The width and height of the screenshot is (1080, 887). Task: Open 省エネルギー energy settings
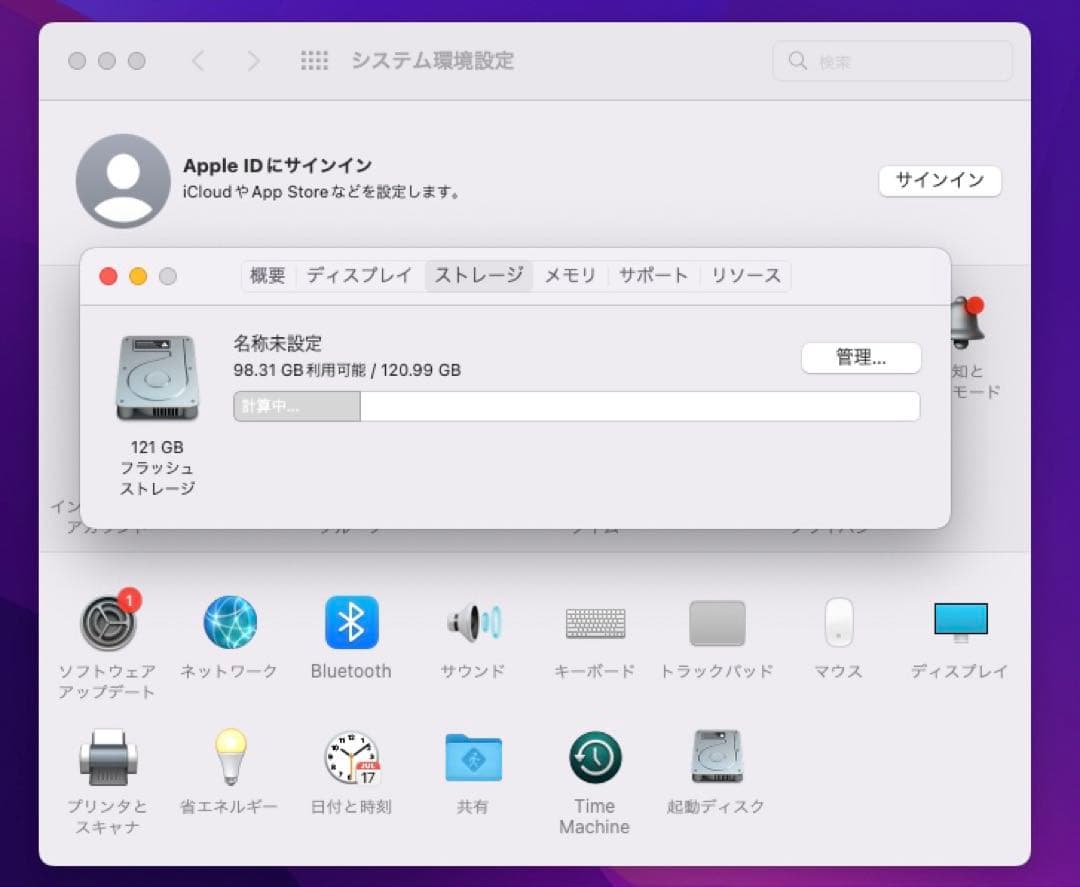click(229, 757)
